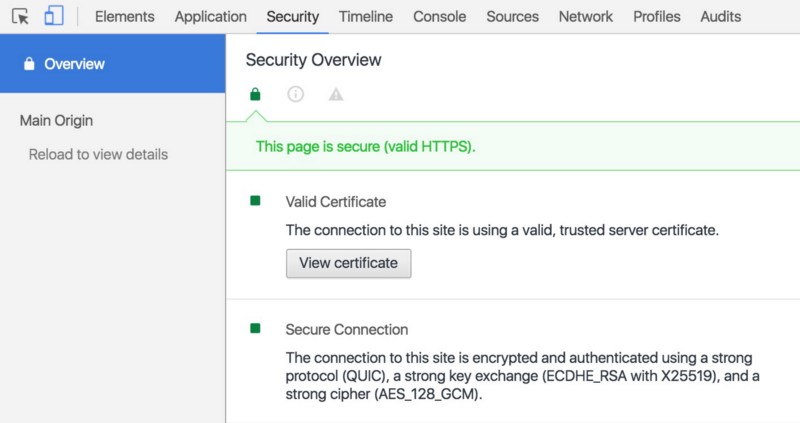Click the green lock icon in Security Overview
The height and width of the screenshot is (423, 800).
click(255, 94)
